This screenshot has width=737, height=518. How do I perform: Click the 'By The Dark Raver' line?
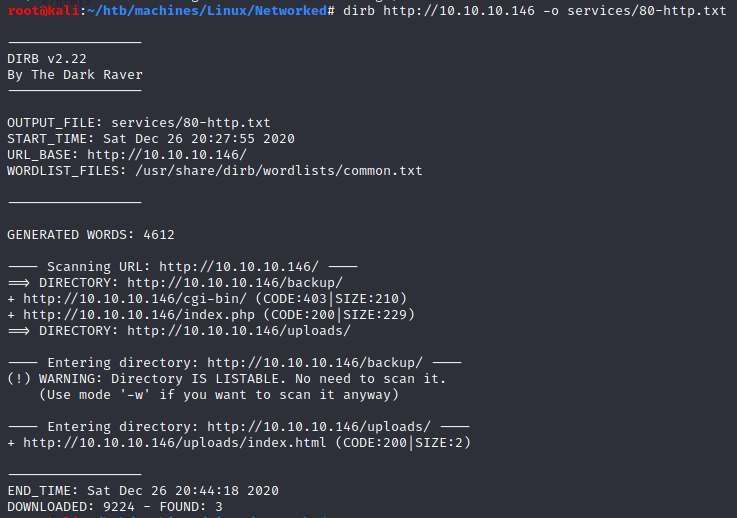(x=74, y=75)
